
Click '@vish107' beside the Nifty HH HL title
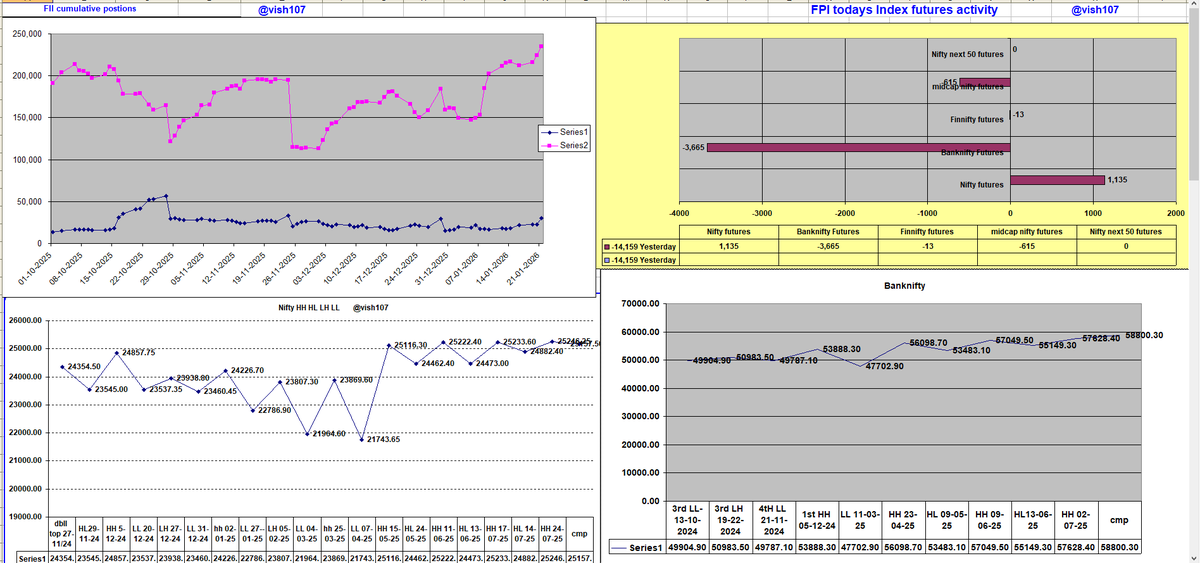(371, 308)
